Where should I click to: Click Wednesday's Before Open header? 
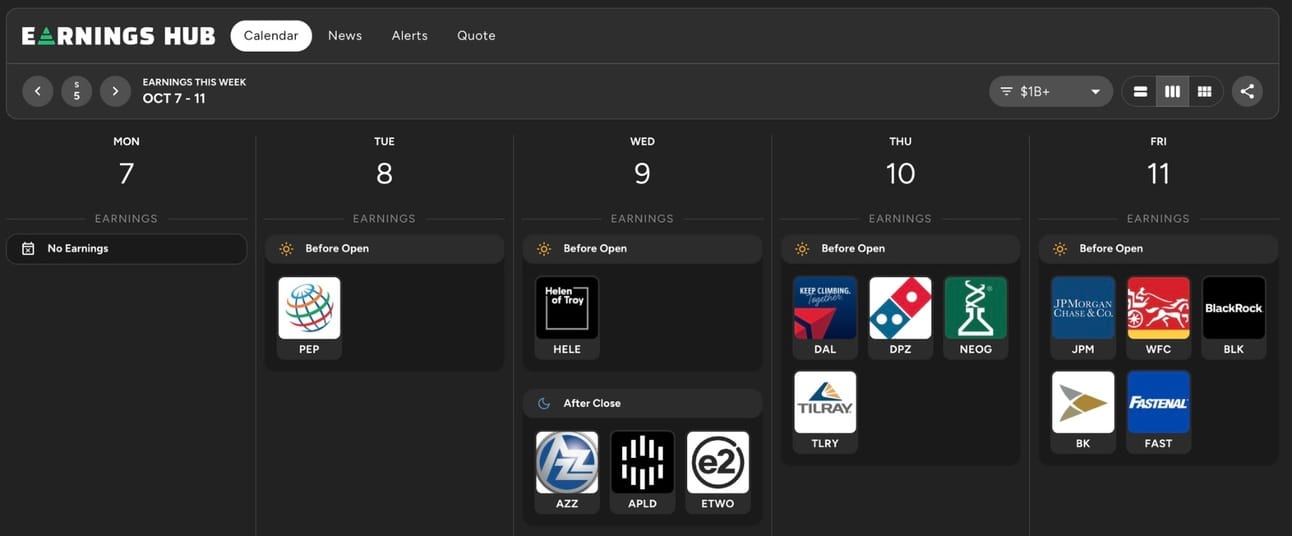click(642, 248)
